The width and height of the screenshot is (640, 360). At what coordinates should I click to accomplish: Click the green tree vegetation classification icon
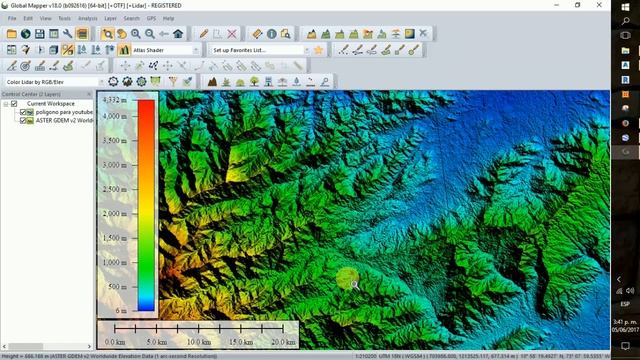[x=254, y=82]
